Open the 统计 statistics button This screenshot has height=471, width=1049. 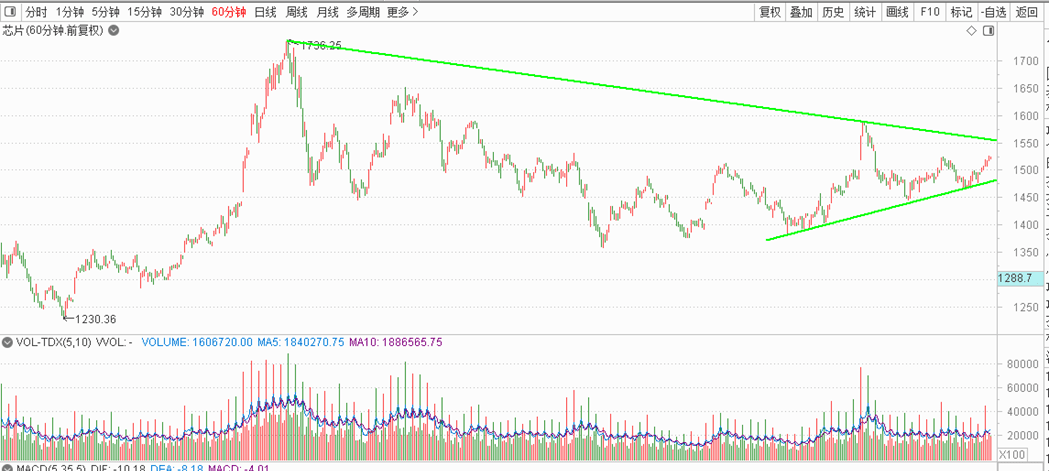point(865,11)
